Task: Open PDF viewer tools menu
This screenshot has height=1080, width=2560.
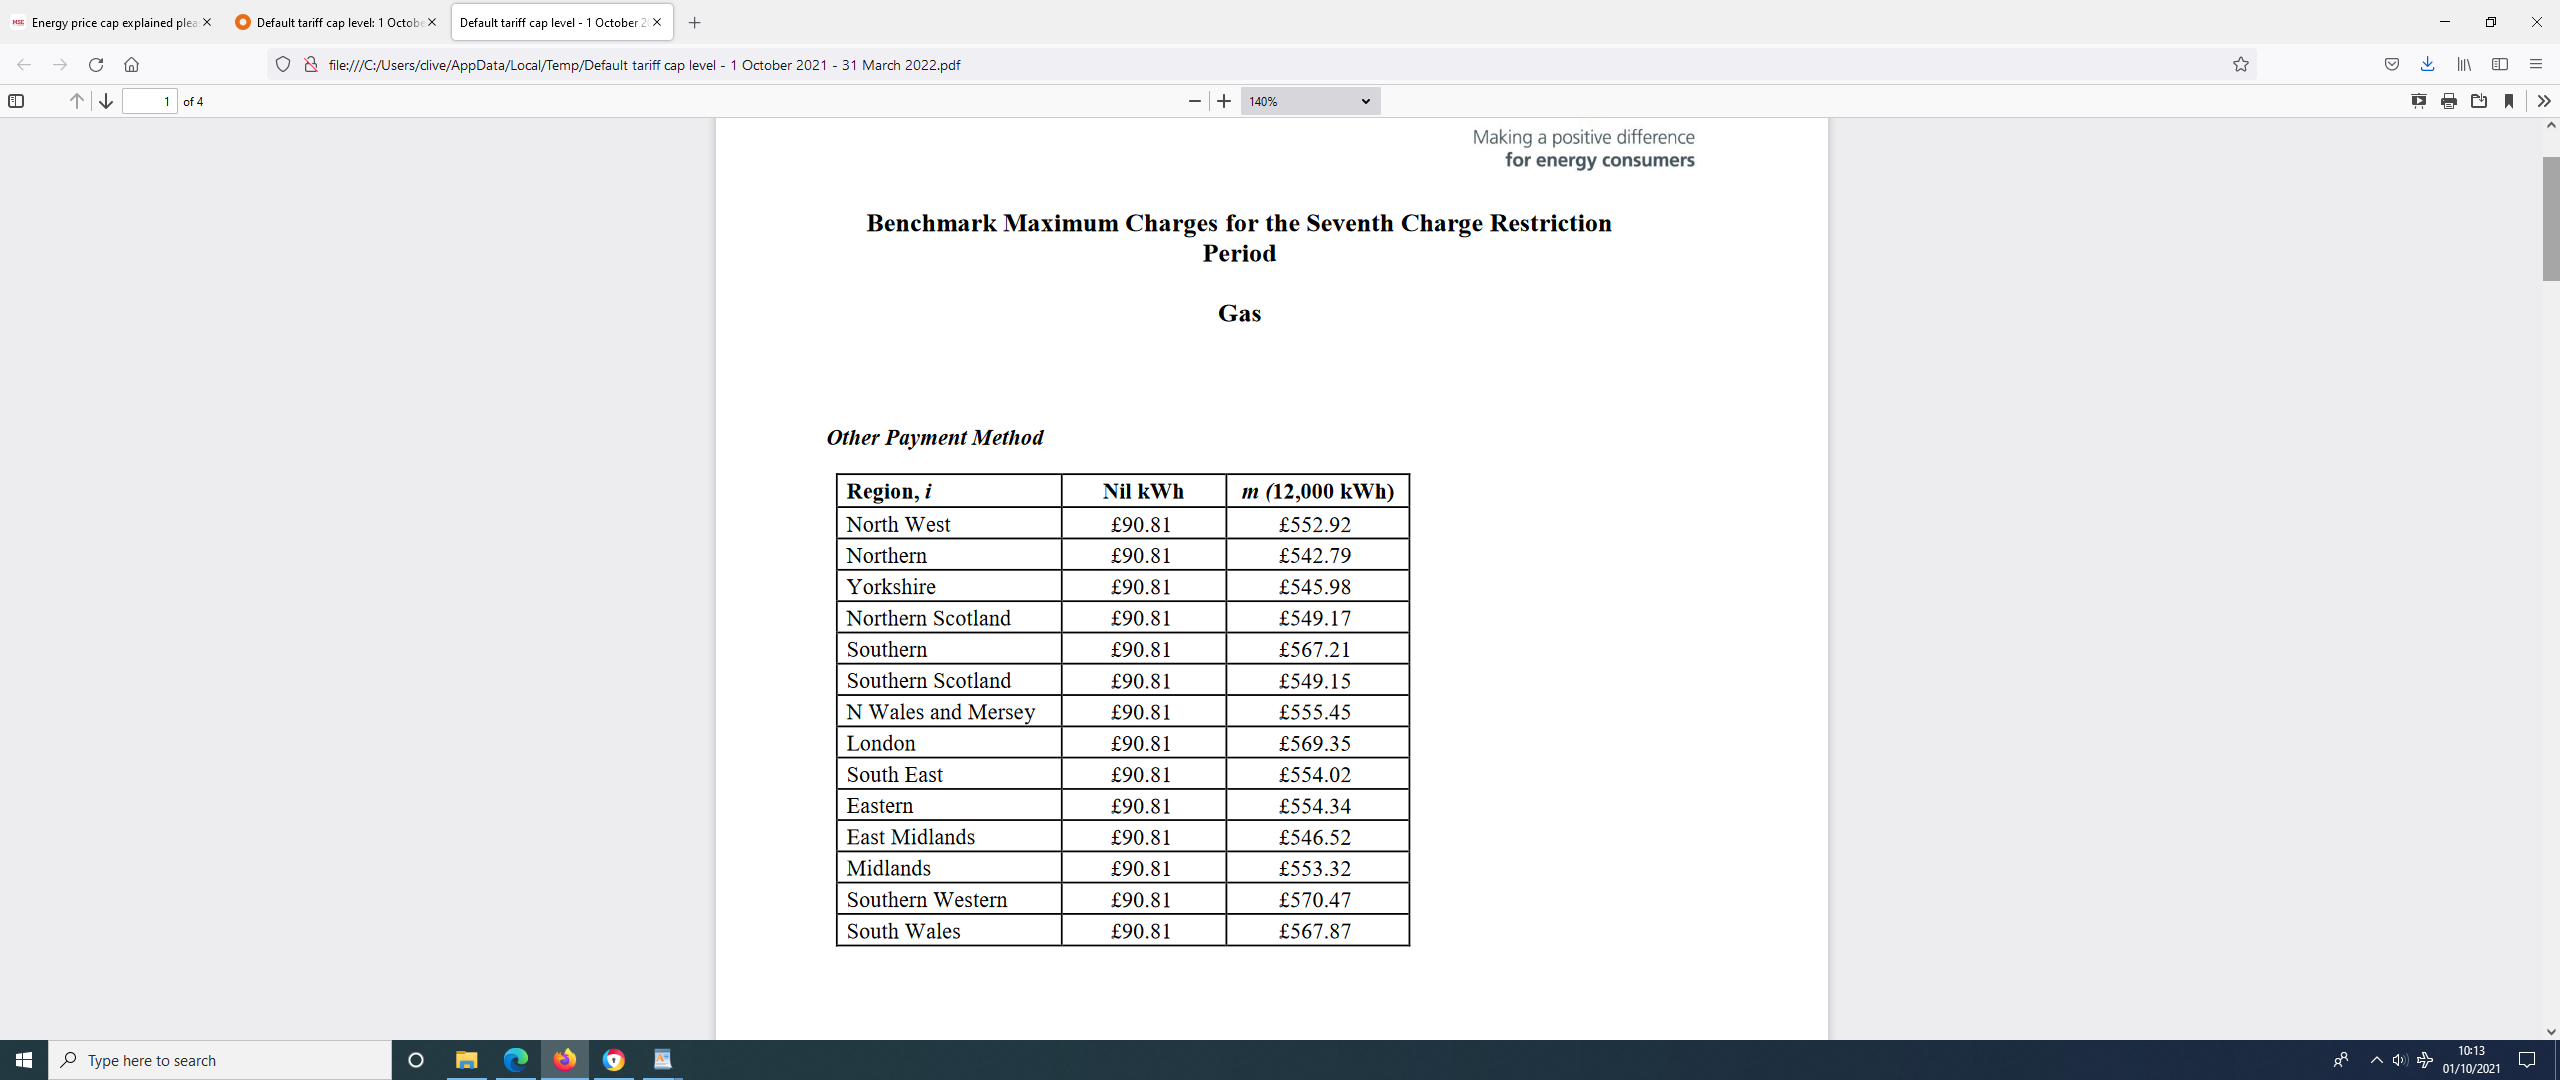Action: (2544, 101)
